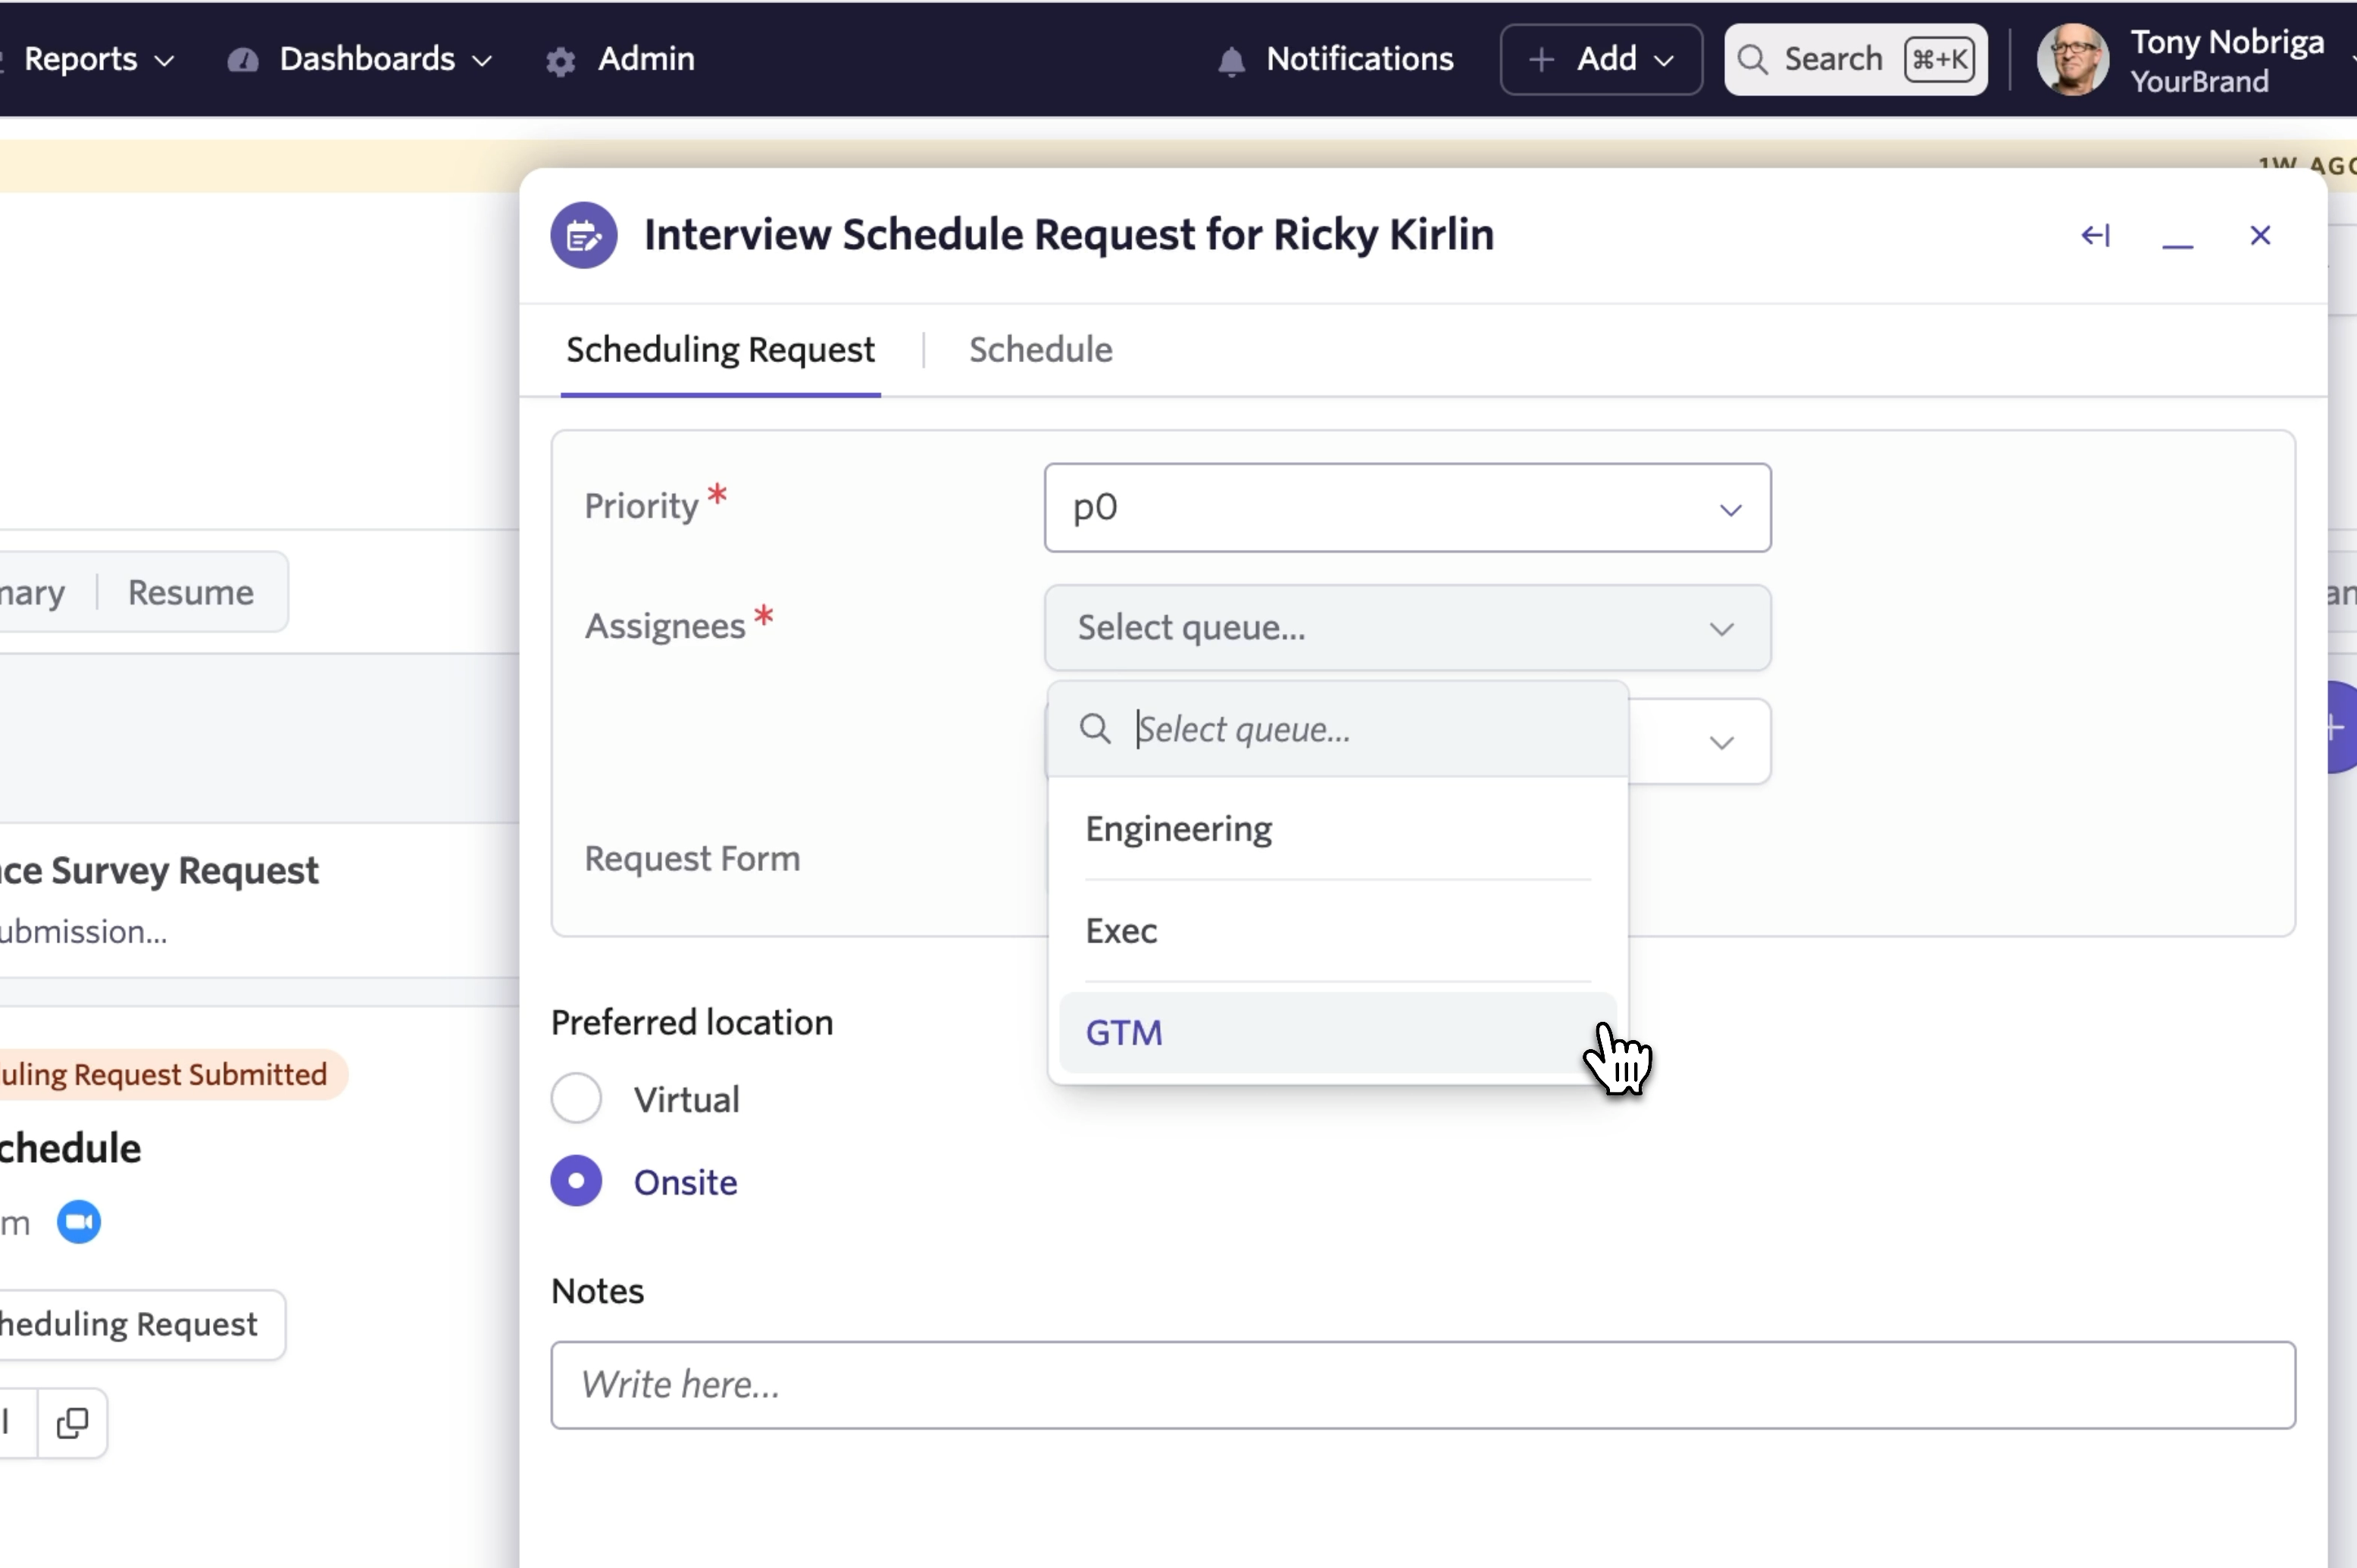Viewport: 2357px width, 1568px height.
Task: Click the interview request calendar icon
Action: pyautogui.click(x=584, y=235)
